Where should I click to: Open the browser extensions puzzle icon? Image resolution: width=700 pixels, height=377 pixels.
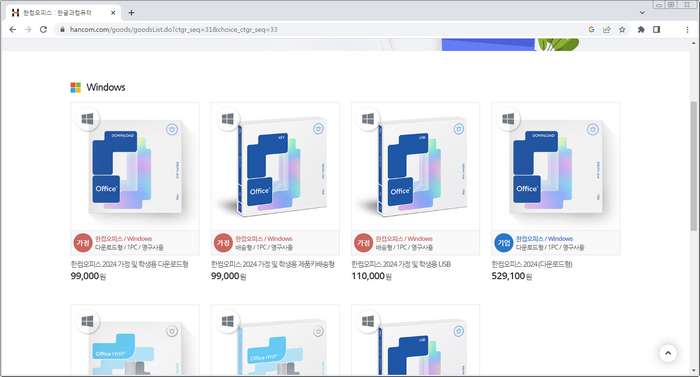click(x=641, y=29)
